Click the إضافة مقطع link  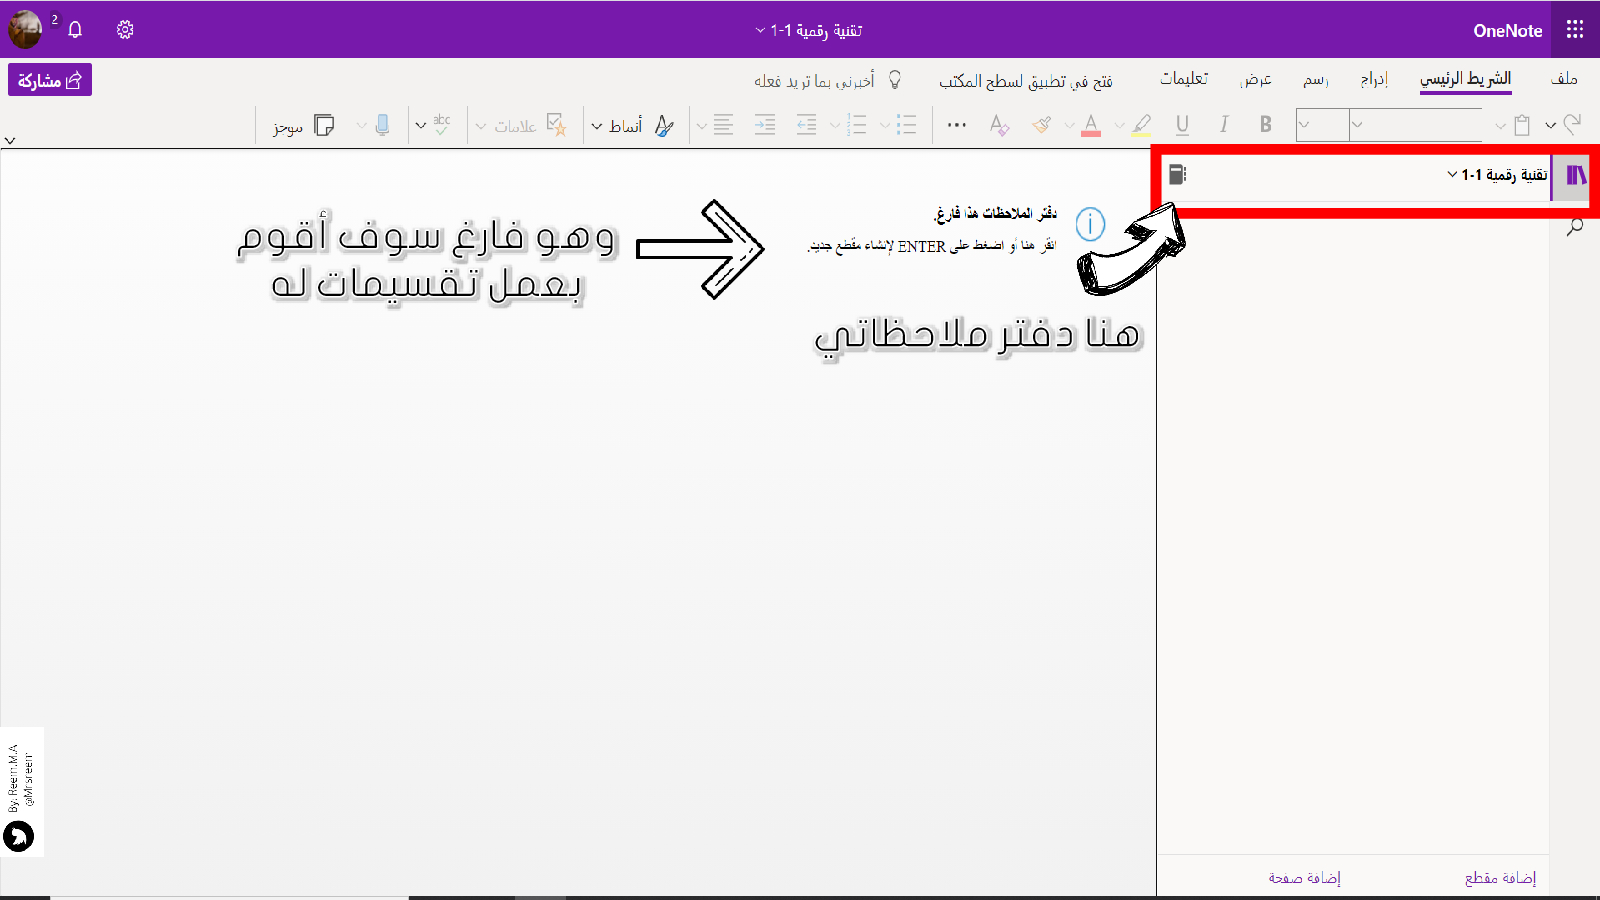pos(1500,878)
